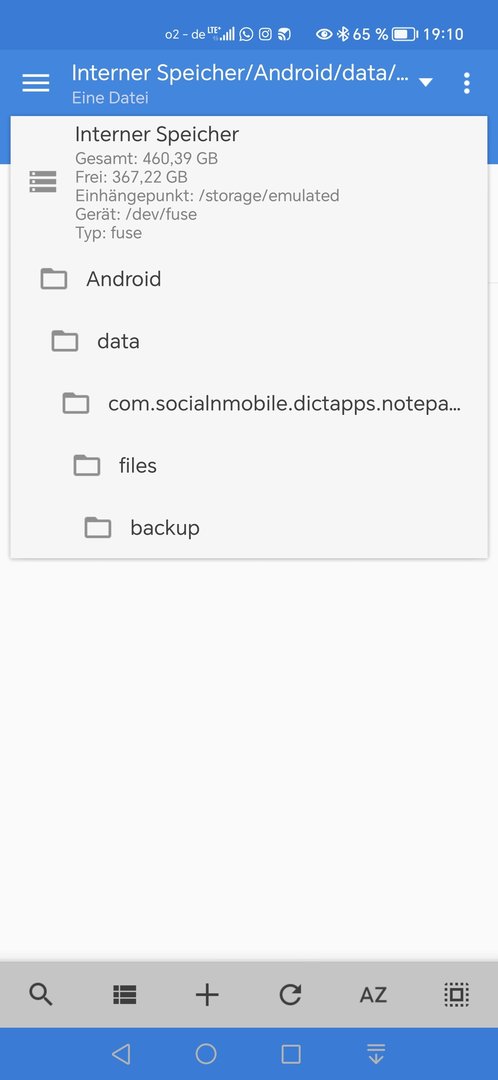This screenshot has width=498, height=1080.
Task: Tap the path title Interner Speicher/Android/data
Action: click(x=240, y=73)
